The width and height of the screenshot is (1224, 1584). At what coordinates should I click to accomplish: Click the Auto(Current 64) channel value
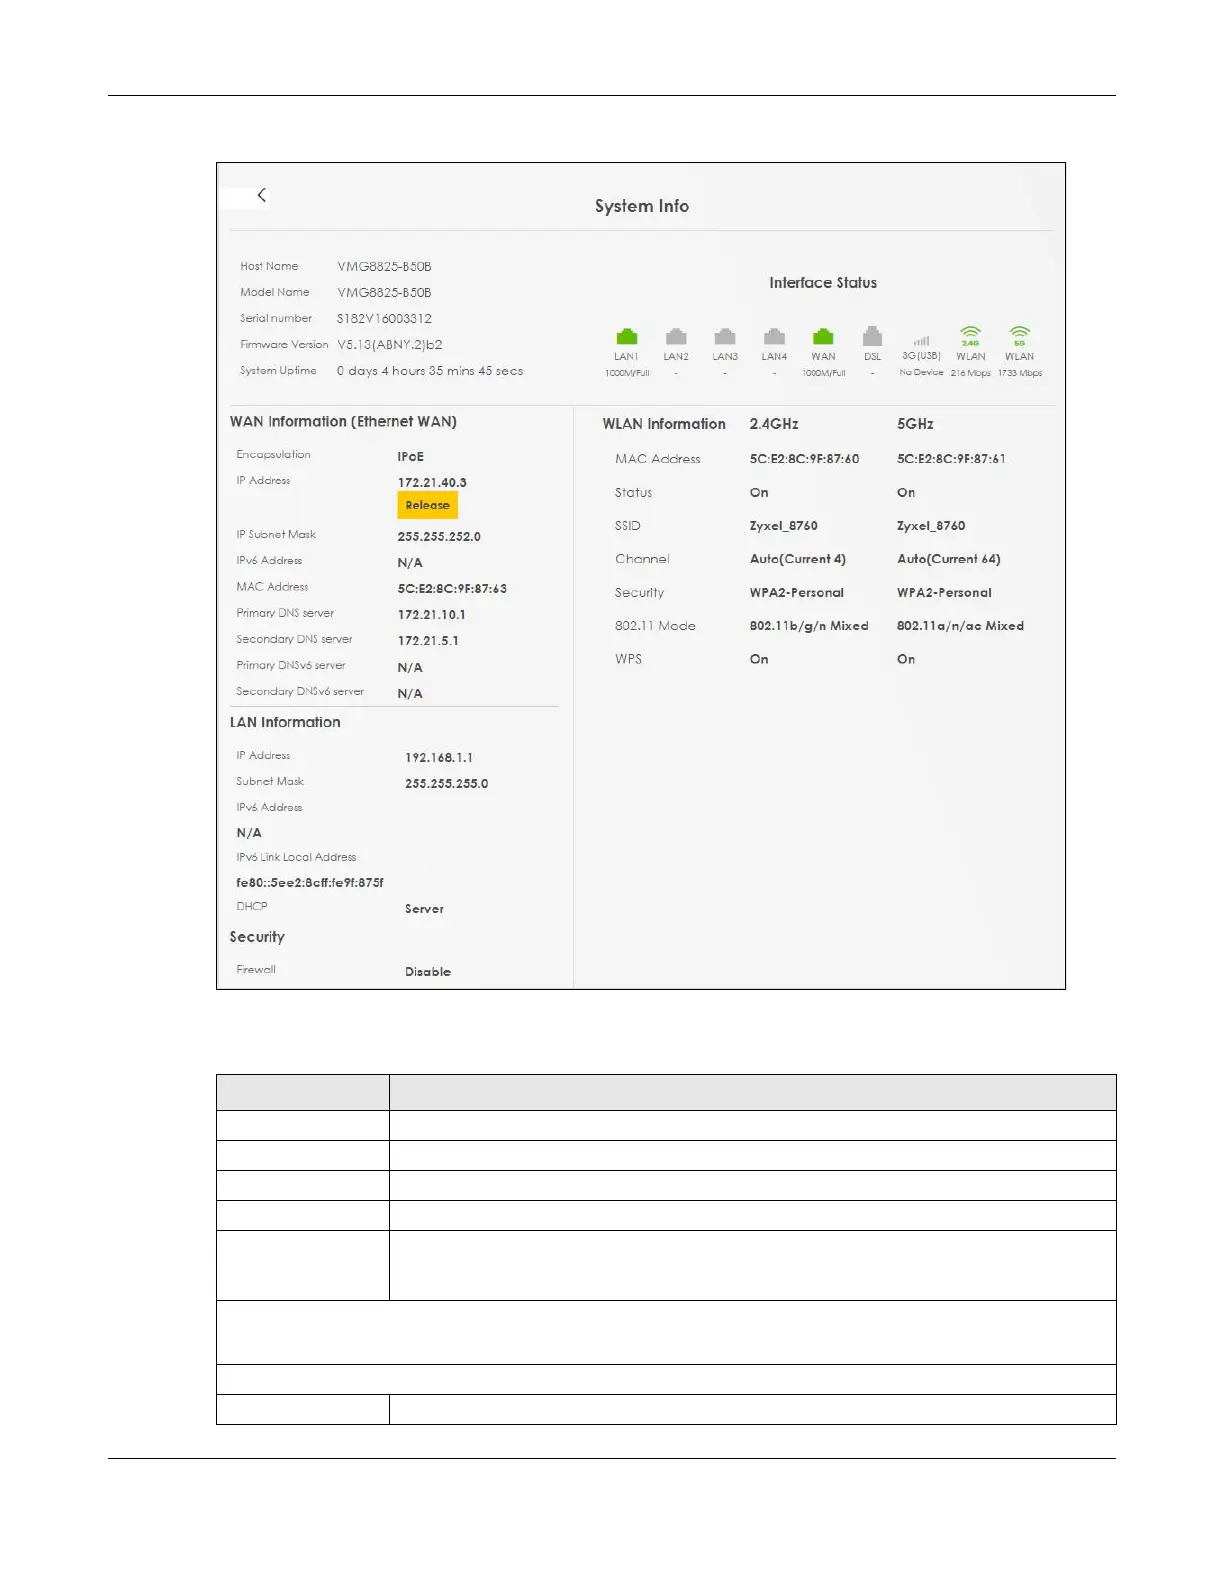point(948,559)
